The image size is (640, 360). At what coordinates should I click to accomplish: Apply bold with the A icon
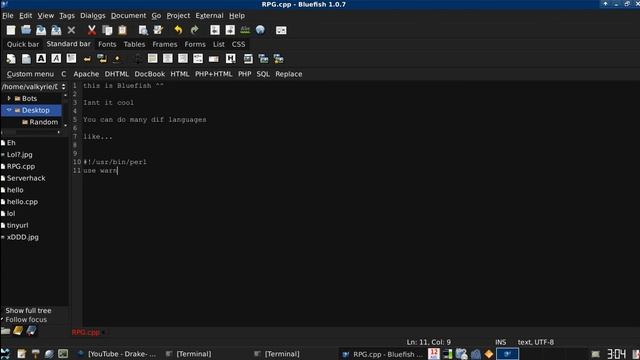[x=41, y=58]
